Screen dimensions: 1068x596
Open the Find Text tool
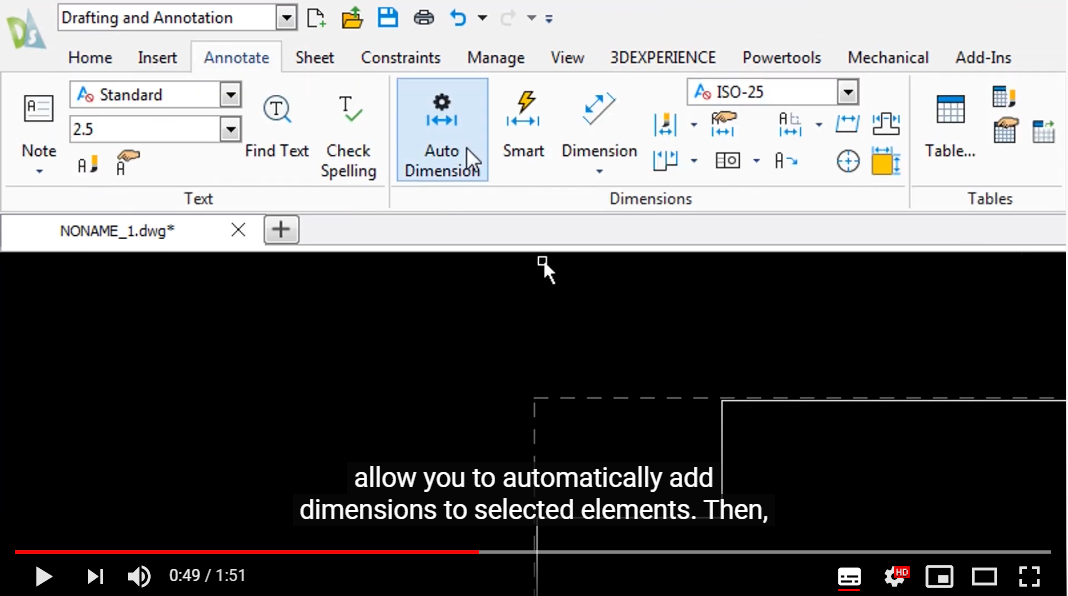click(277, 126)
